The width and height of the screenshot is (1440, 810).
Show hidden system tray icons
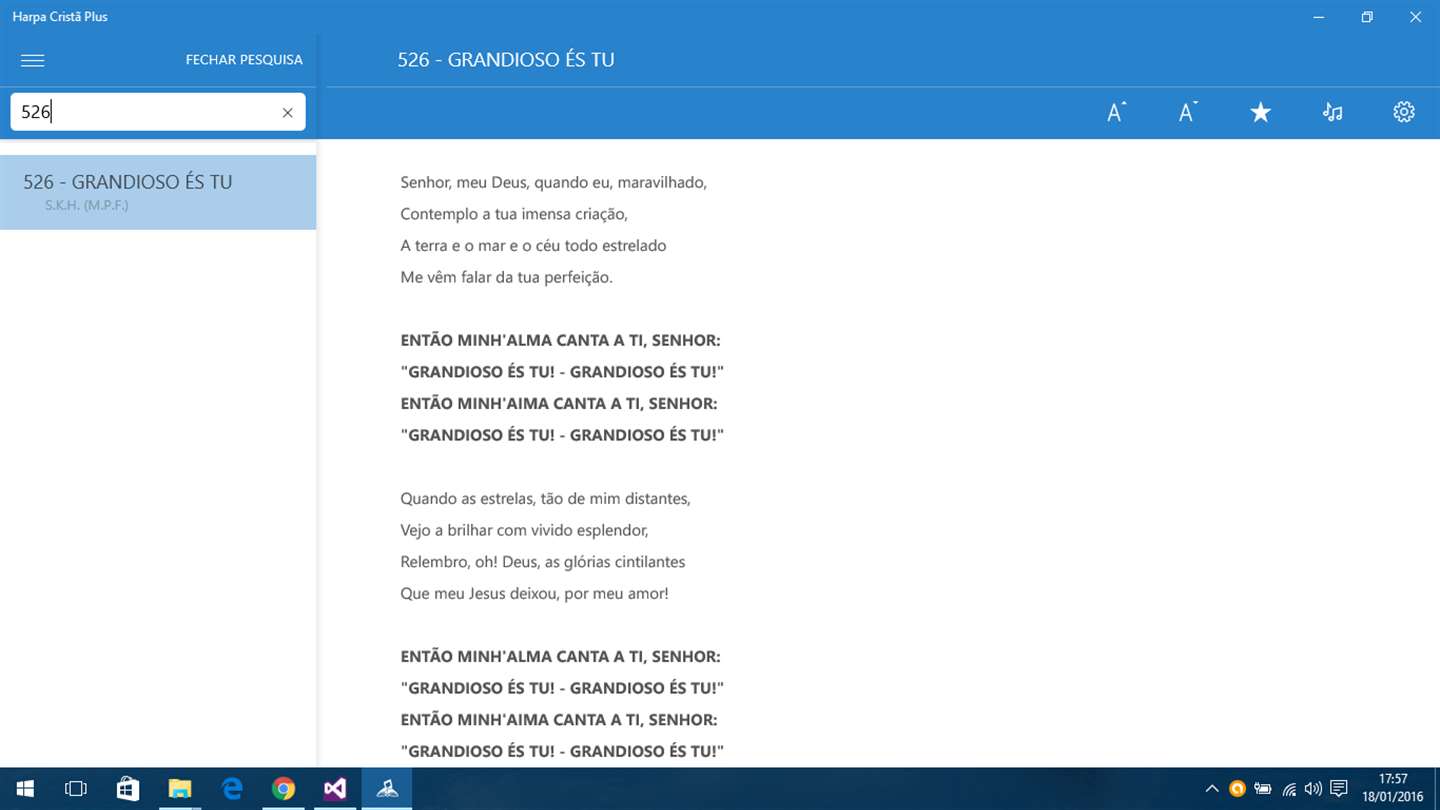(x=1212, y=789)
